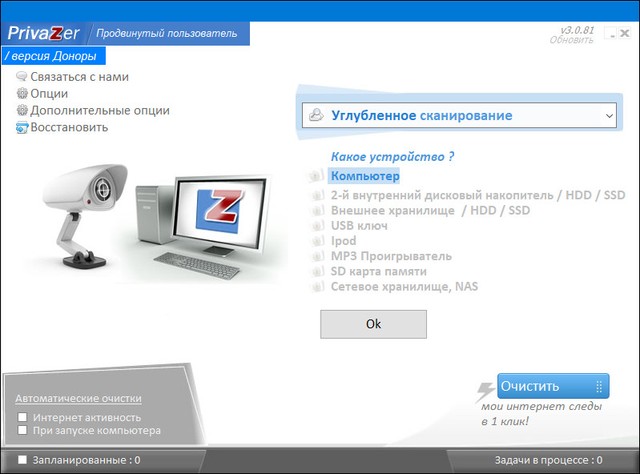
Task: Click the icon beside Сетевое хранилище, NAS
Action: [318, 287]
